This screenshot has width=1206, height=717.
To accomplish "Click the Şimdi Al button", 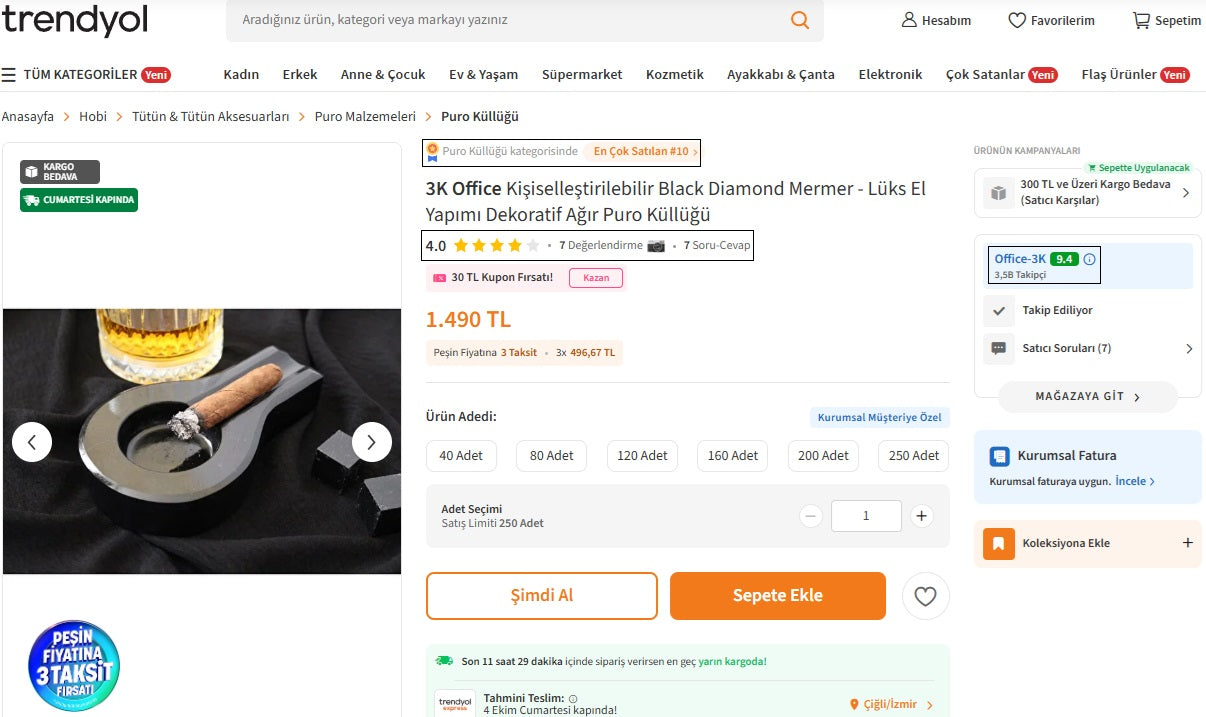I will [x=542, y=596].
